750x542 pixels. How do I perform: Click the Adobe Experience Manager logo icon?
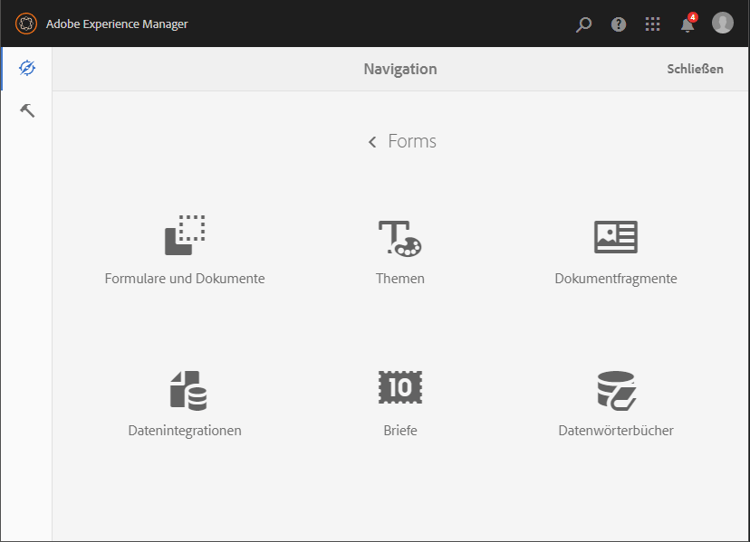(x=26, y=23)
